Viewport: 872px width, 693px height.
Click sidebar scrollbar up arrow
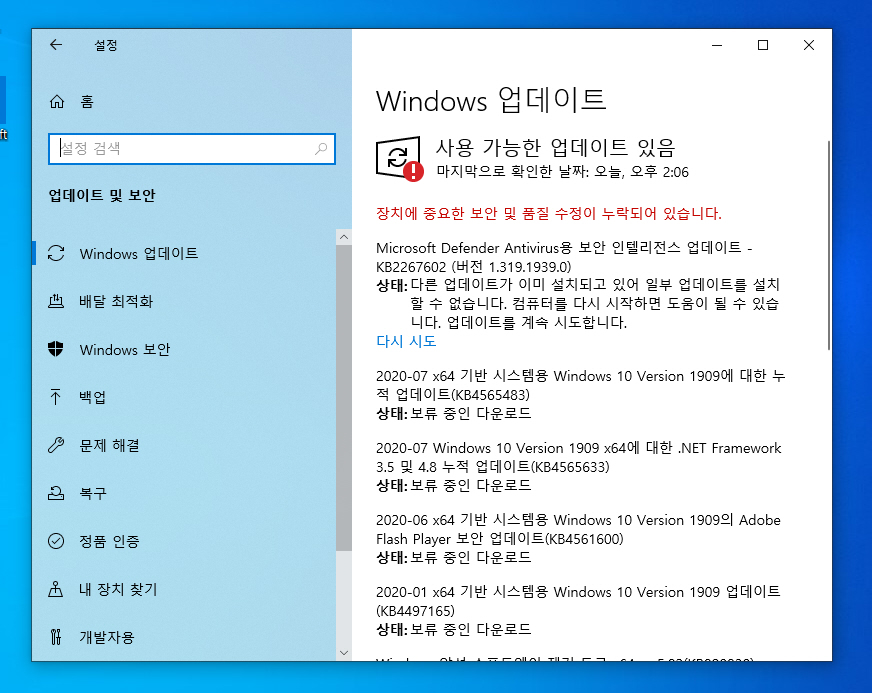tap(344, 237)
